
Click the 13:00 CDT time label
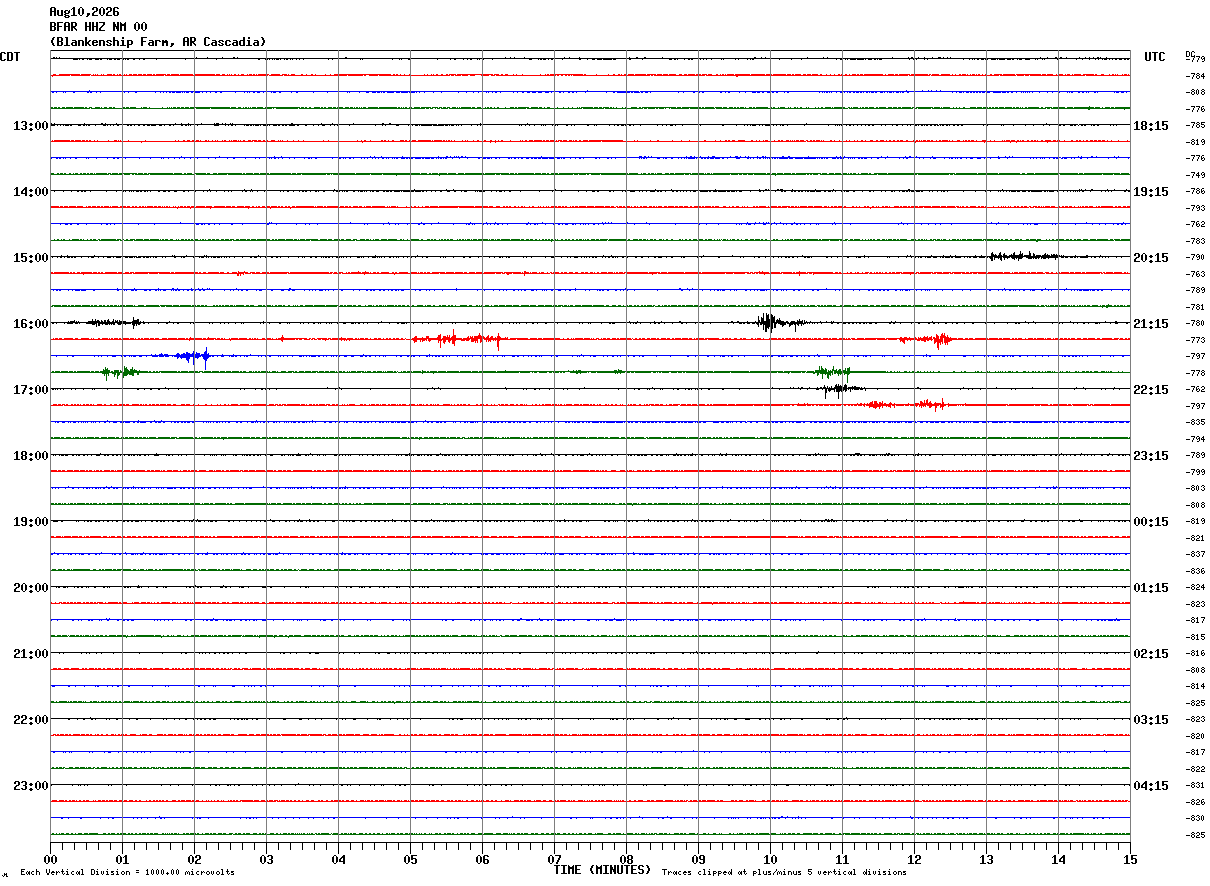coord(30,126)
